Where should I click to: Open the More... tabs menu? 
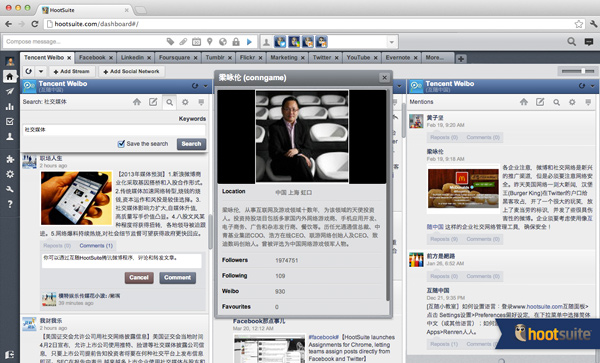click(x=435, y=57)
